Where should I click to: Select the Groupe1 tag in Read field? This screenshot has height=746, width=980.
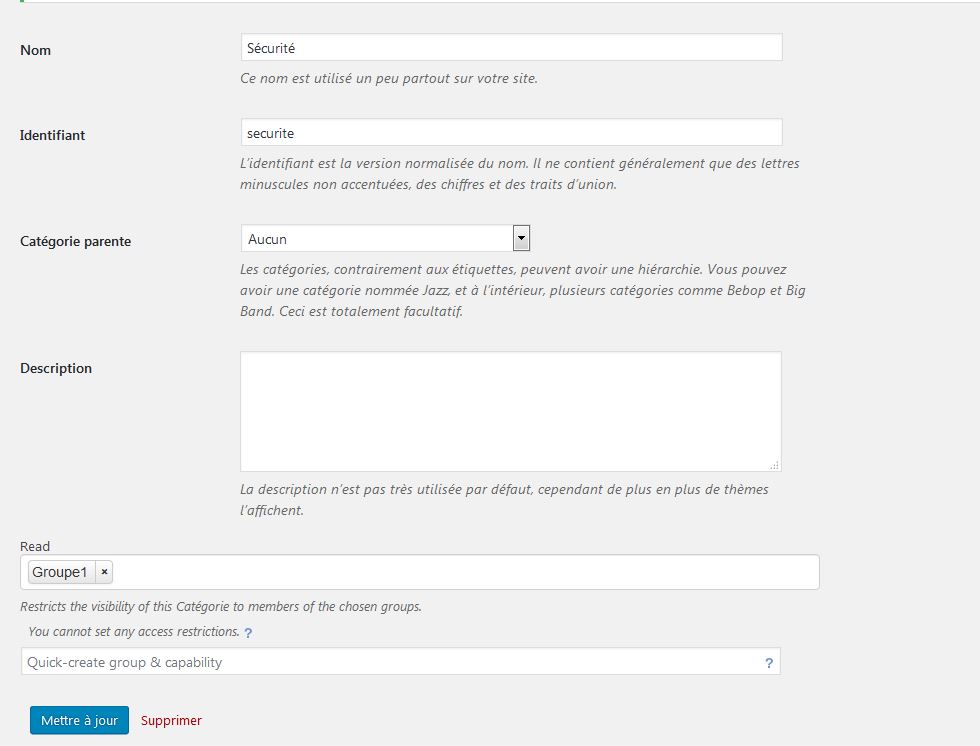point(60,572)
